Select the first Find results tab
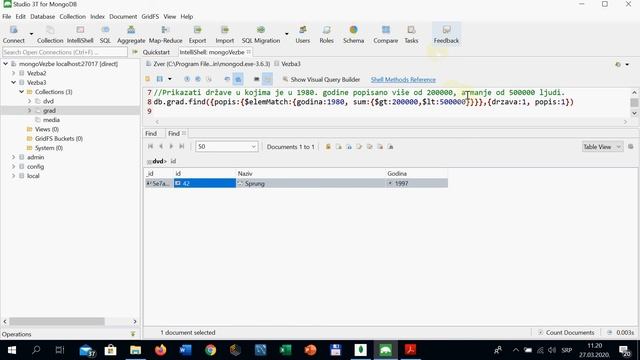640x360 pixels. pyautogui.click(x=151, y=133)
